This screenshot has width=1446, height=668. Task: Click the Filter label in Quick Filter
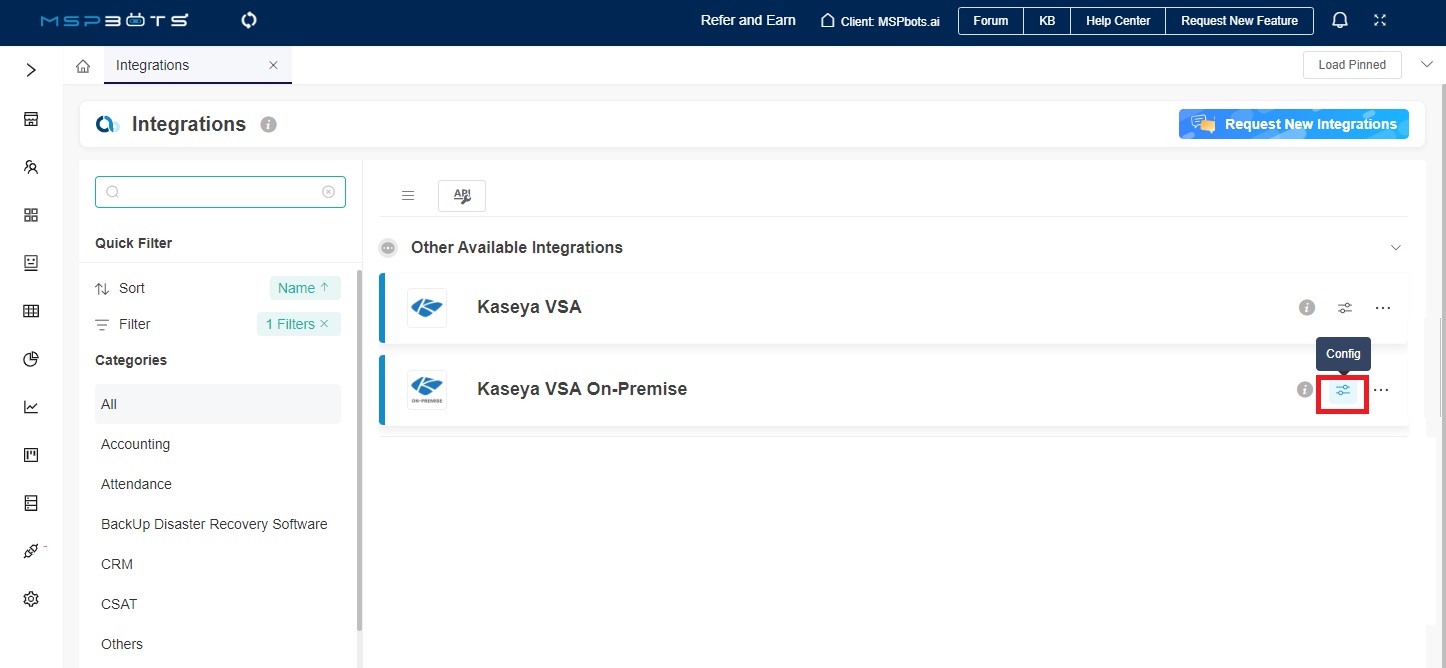(135, 324)
